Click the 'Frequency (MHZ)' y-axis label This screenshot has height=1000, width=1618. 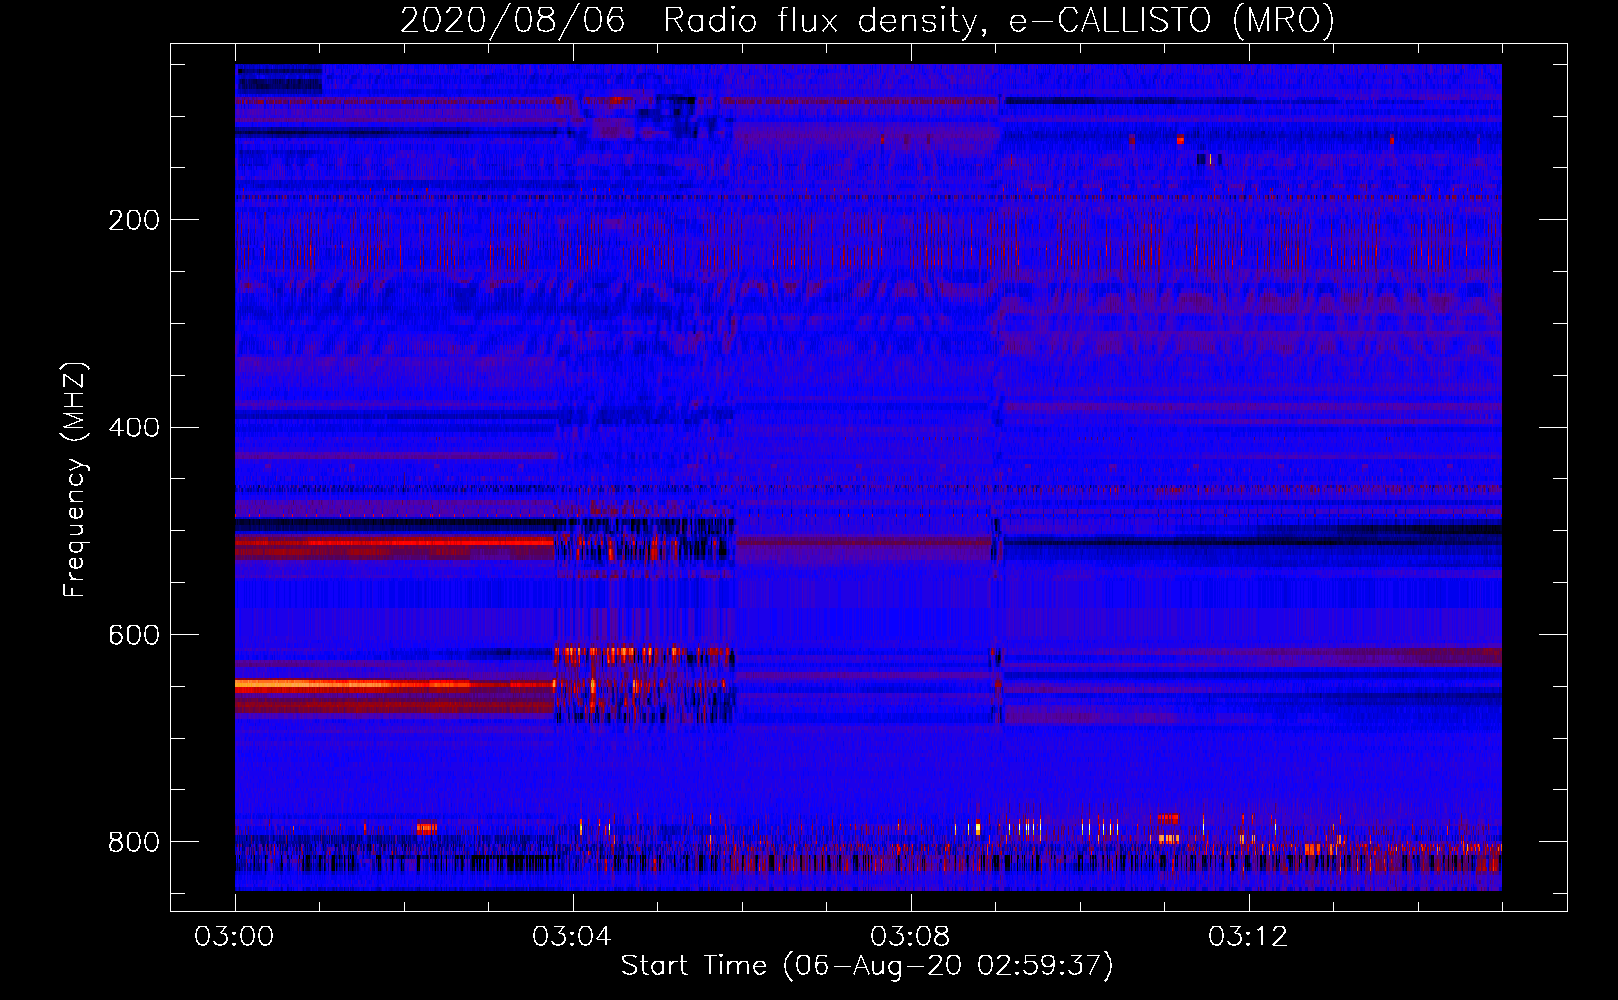pyautogui.click(x=74, y=480)
